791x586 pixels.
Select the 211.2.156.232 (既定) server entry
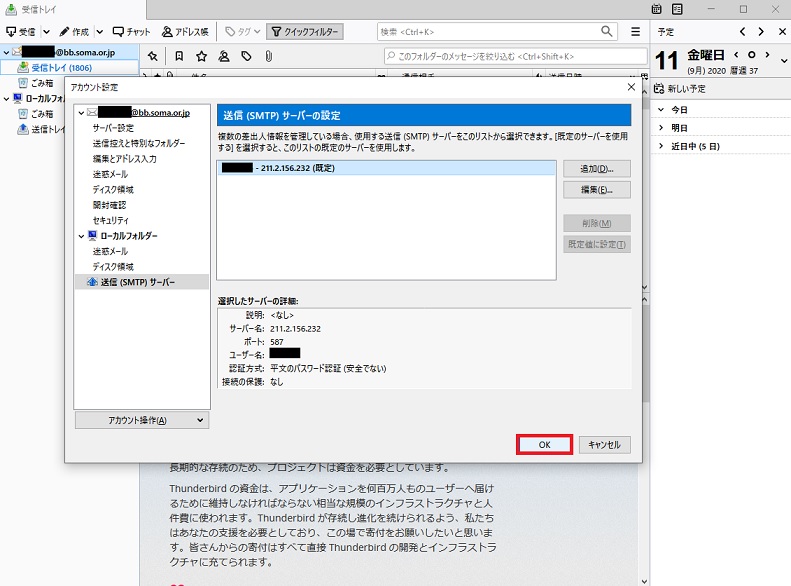(386, 168)
